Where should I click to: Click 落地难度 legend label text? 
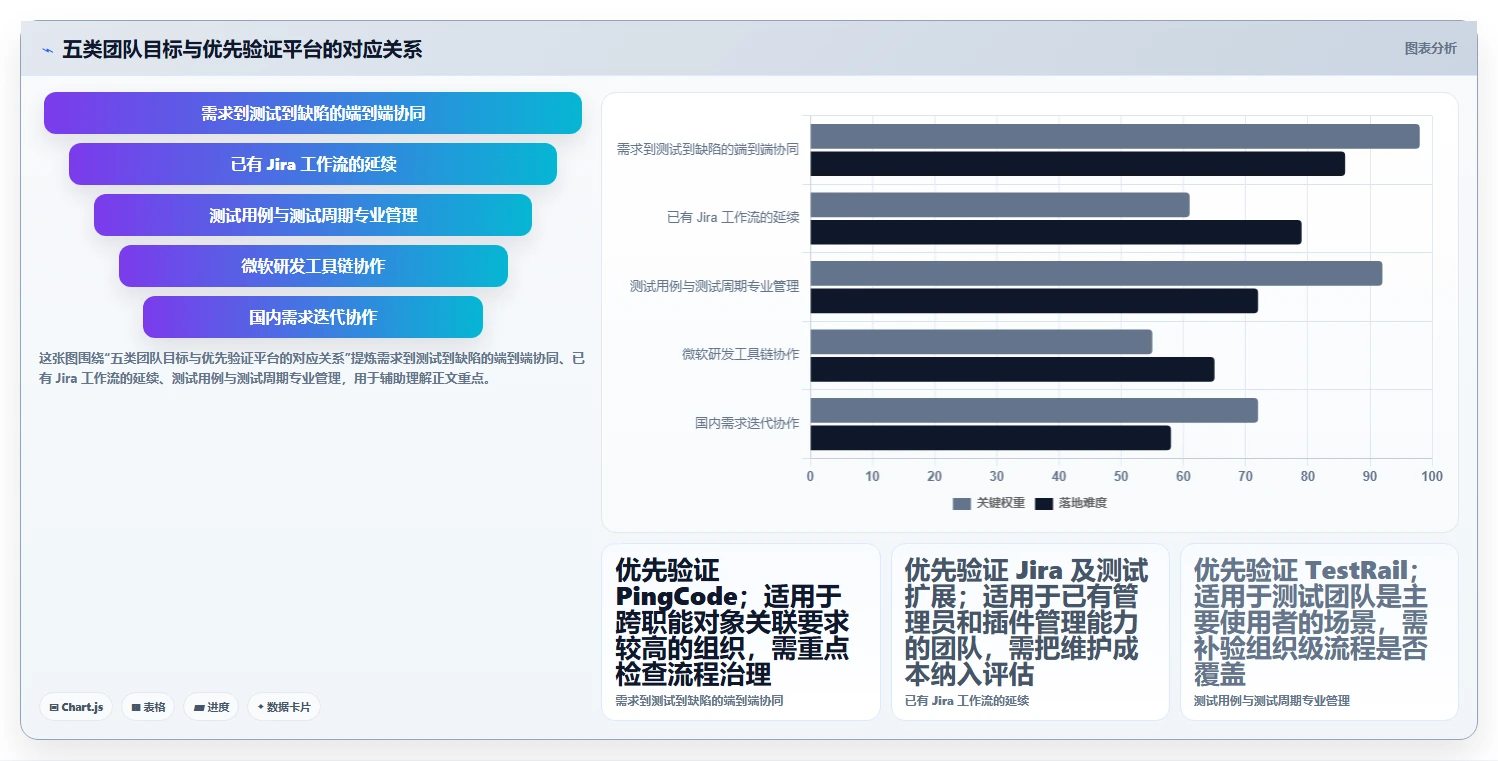1083,503
